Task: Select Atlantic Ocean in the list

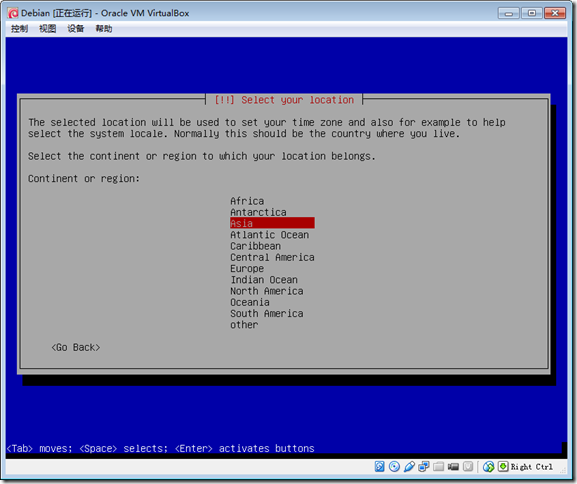Action: pos(269,235)
